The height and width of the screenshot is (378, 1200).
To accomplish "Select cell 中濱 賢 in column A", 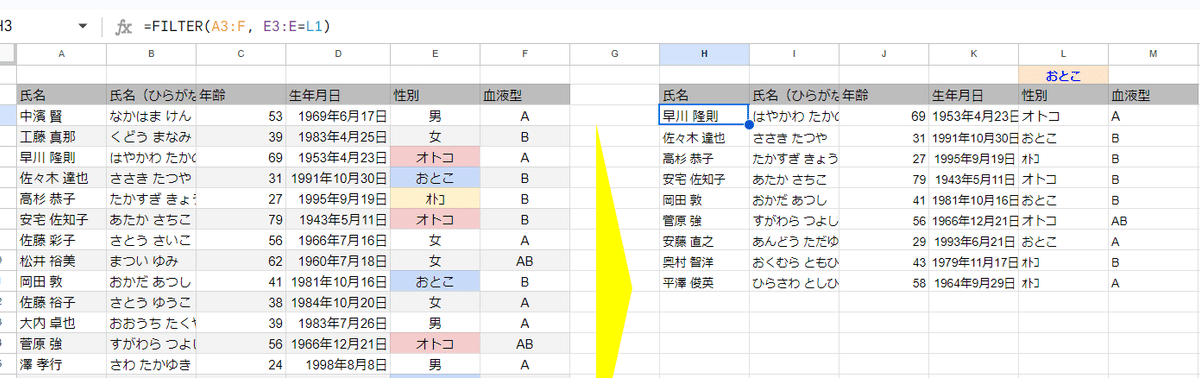I will coord(62,116).
